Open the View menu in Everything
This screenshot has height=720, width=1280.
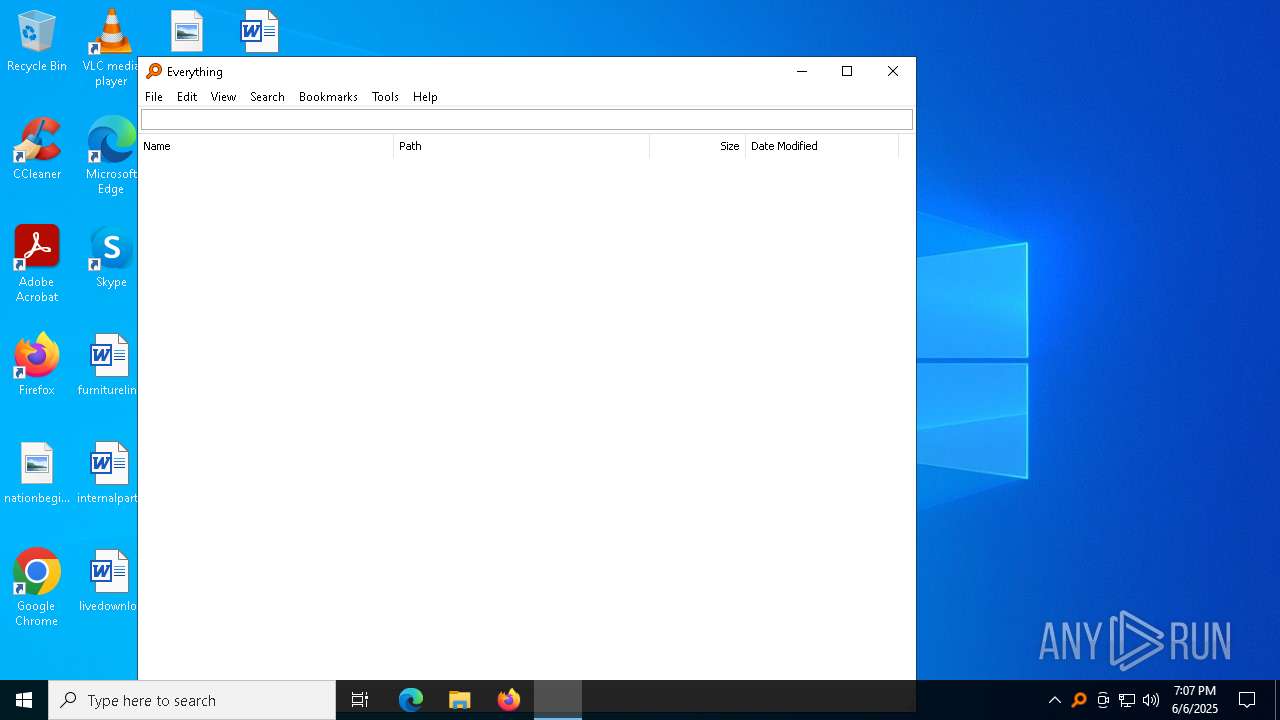pos(223,97)
